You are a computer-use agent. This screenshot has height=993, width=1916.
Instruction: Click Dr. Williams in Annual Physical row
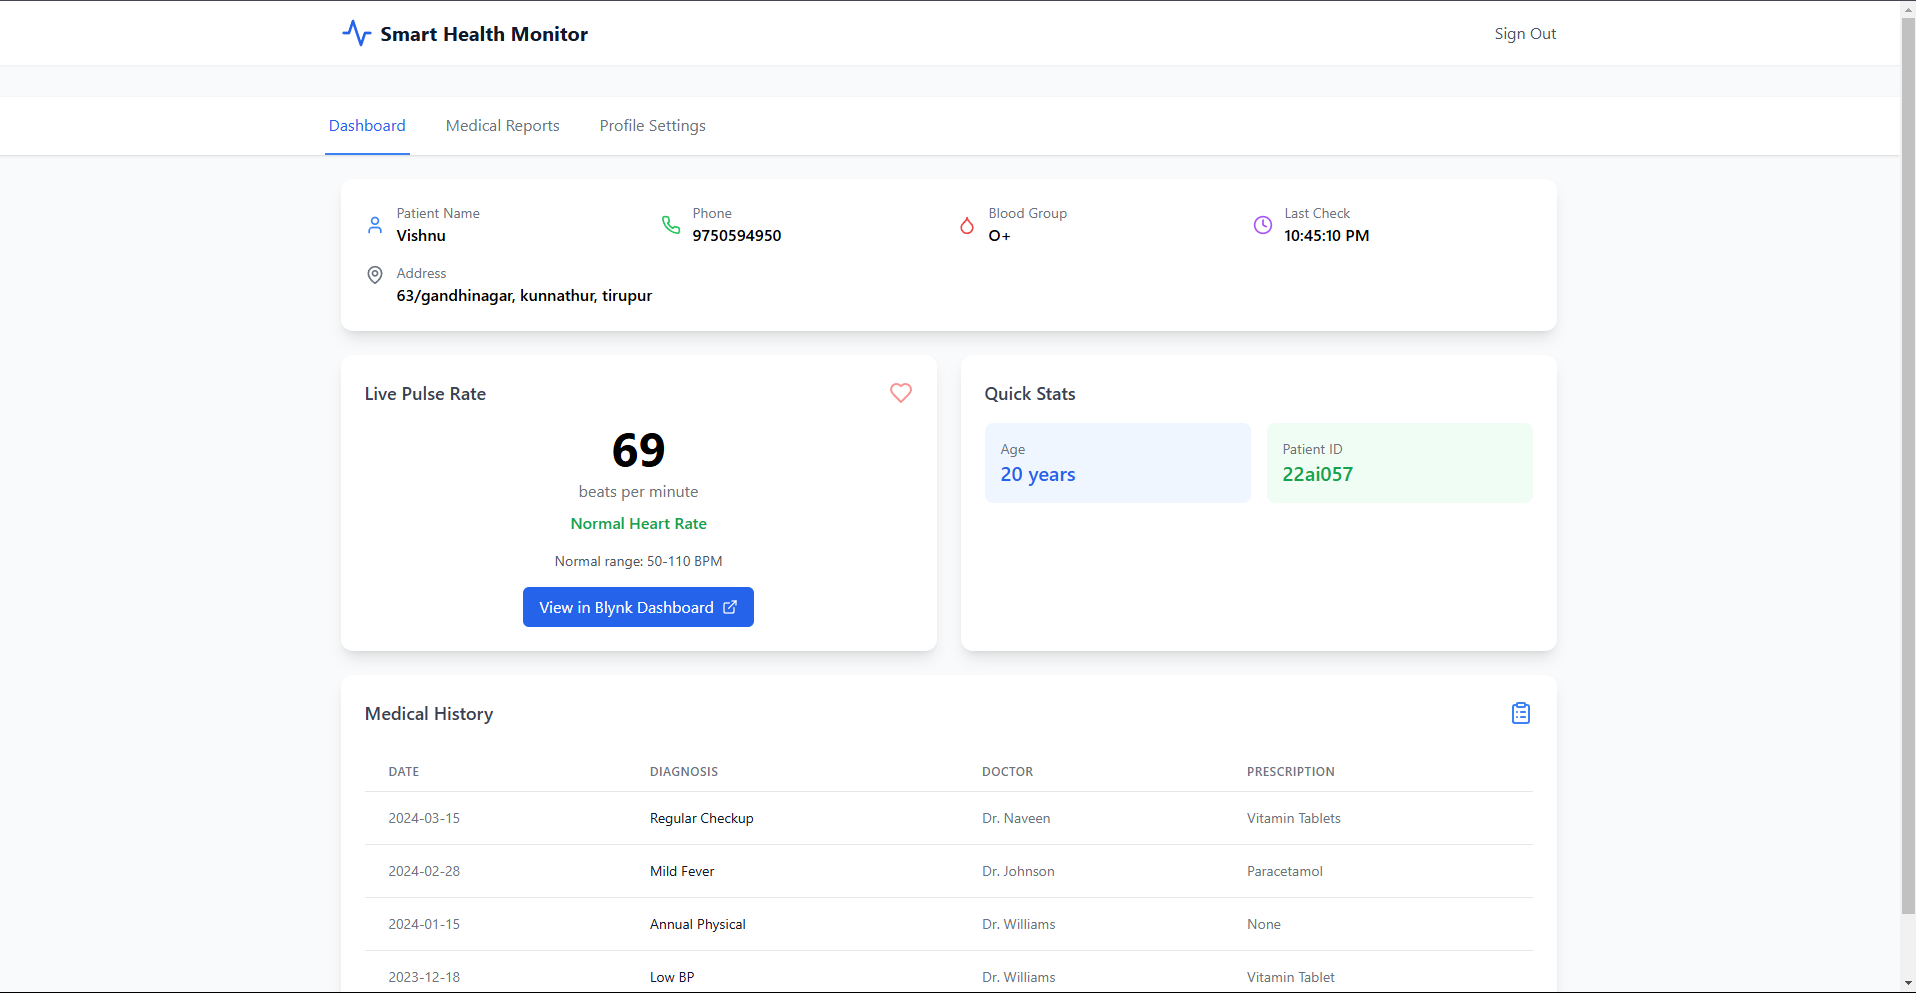click(x=1019, y=924)
